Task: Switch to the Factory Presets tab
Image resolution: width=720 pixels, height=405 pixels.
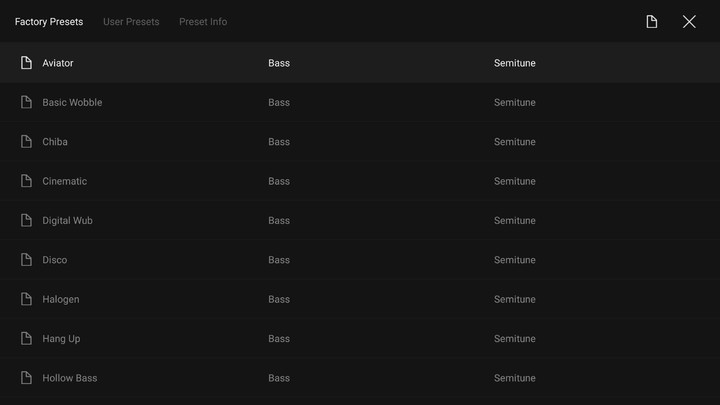Action: tap(49, 22)
